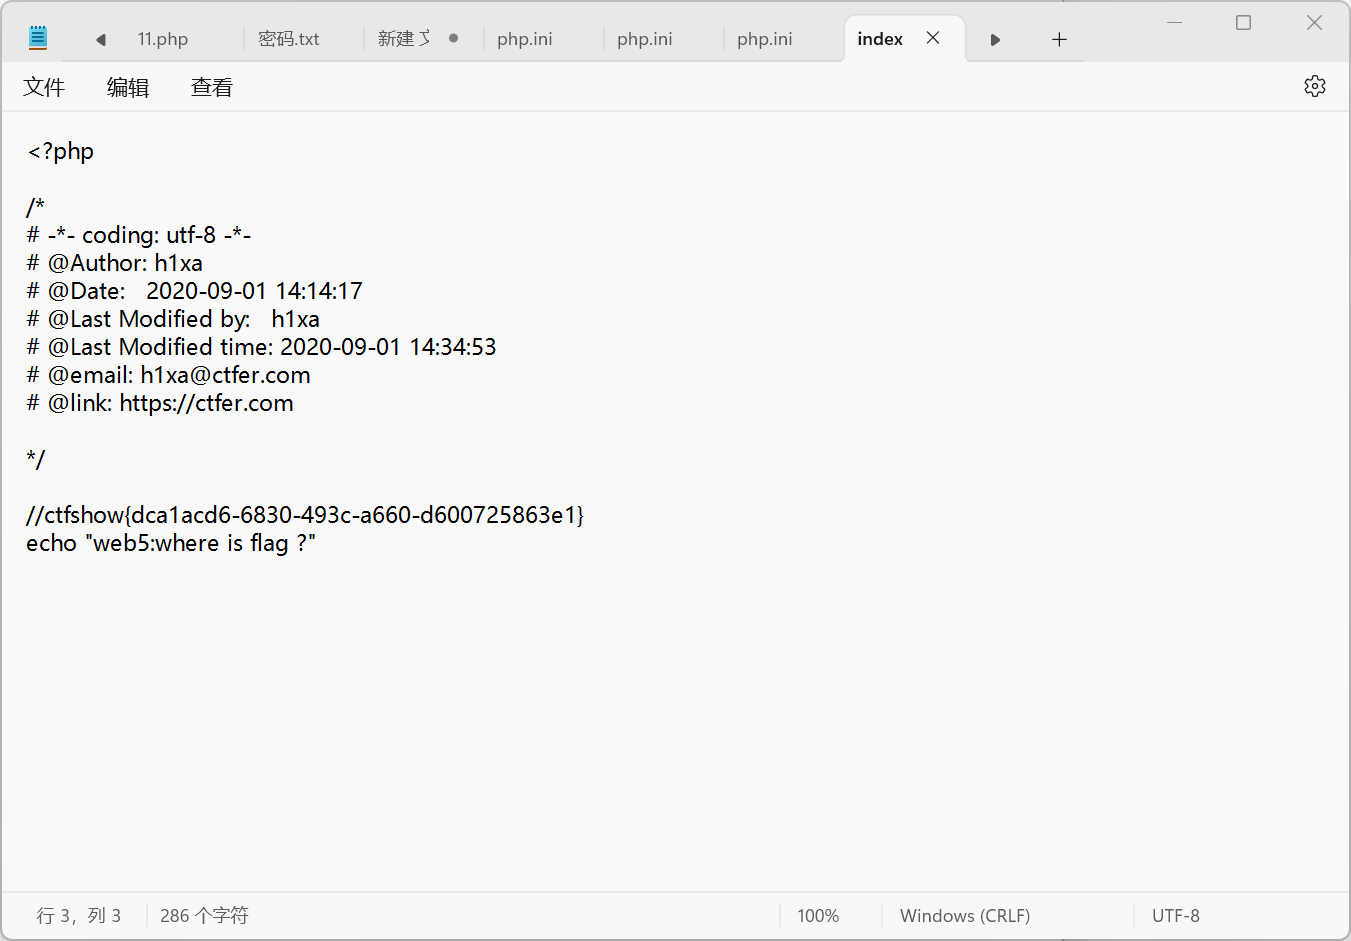Viewport: 1351px width, 941px height.
Task: Close the index tab
Action: 932,38
